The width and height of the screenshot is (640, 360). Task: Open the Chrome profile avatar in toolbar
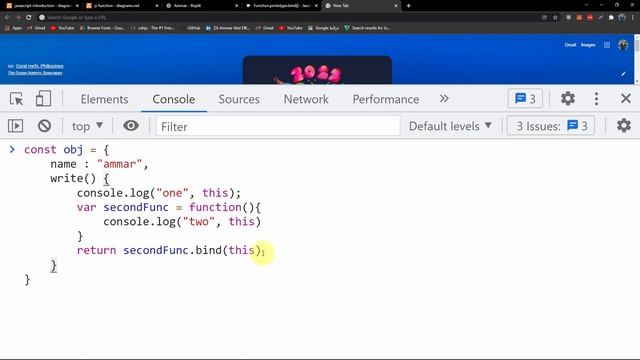click(622, 18)
